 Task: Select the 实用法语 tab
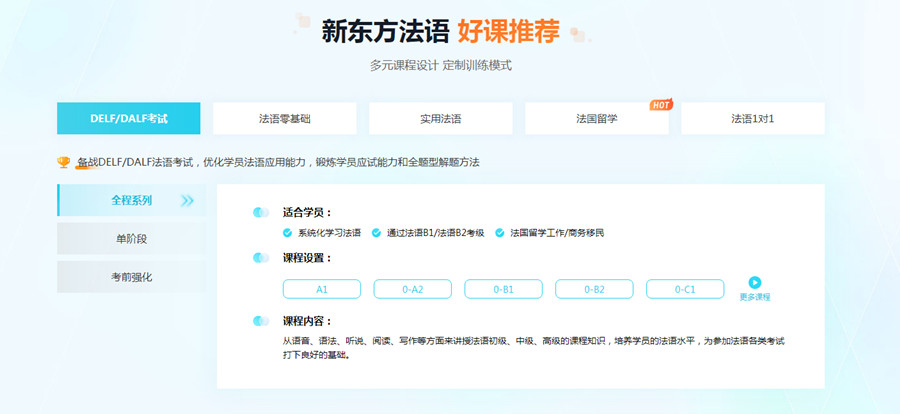click(x=440, y=118)
